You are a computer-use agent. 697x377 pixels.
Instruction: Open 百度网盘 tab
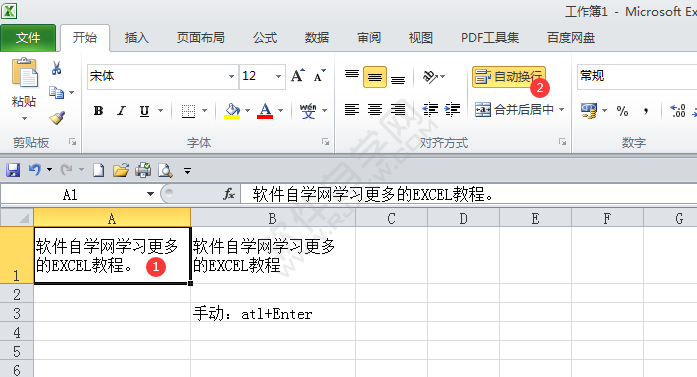(x=571, y=38)
